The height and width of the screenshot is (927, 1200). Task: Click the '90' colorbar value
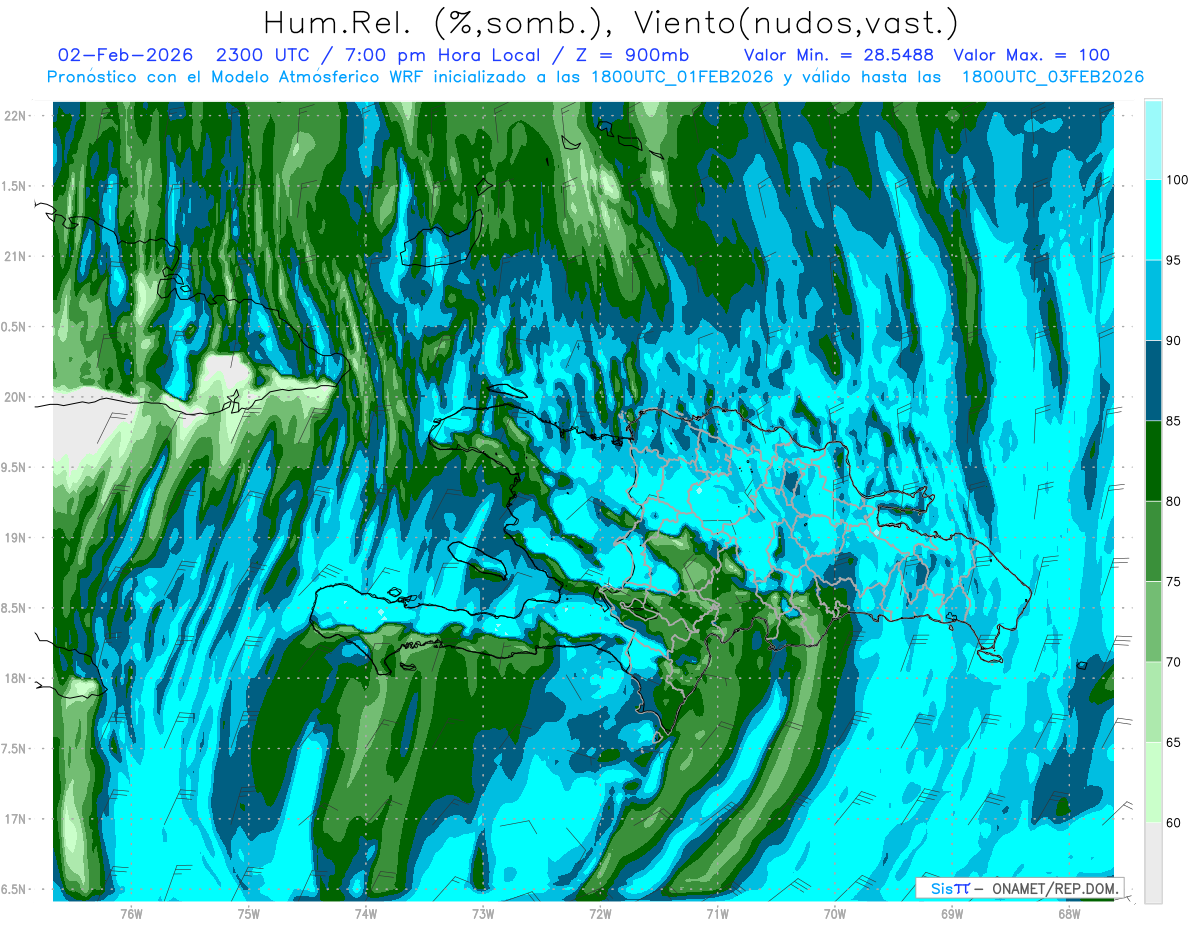1173,341
